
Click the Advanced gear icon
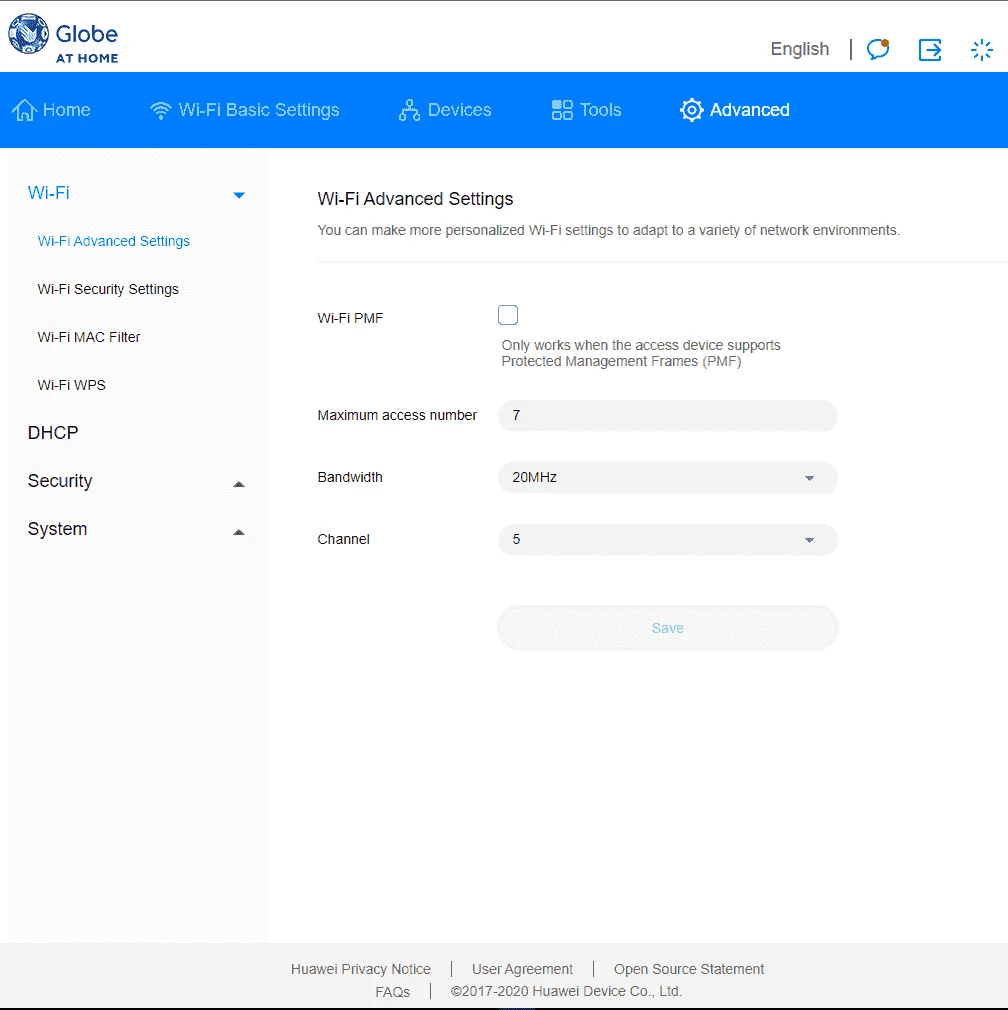691,110
